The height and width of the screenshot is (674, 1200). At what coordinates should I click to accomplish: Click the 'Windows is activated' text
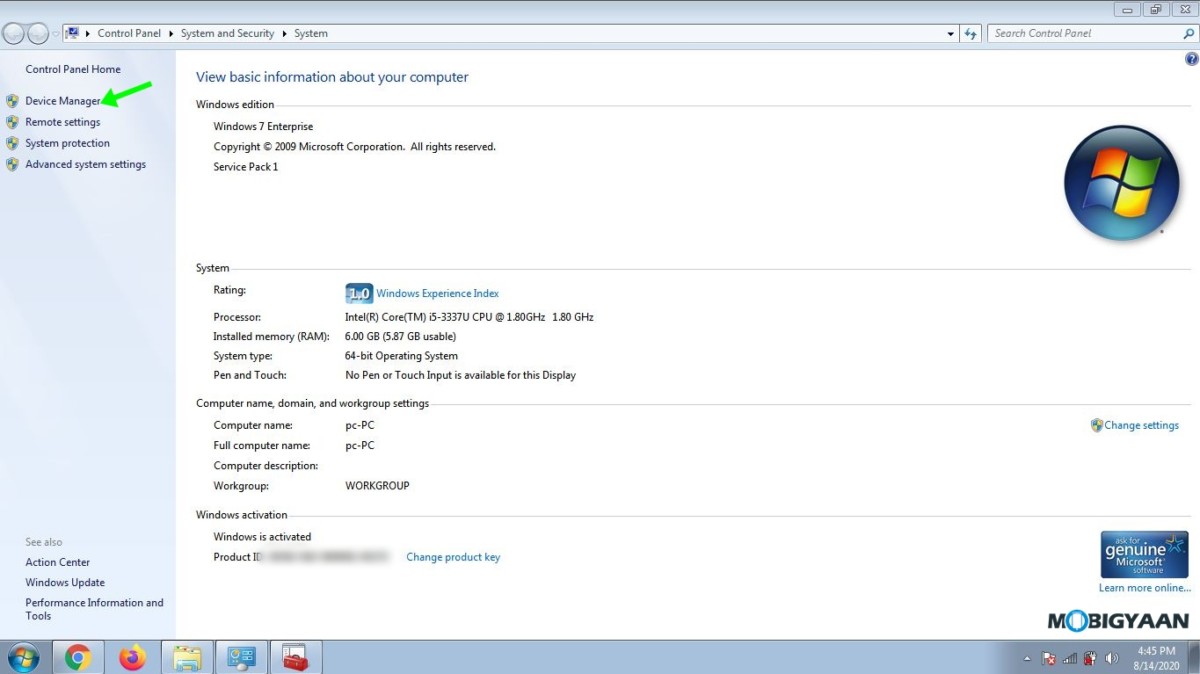tap(262, 536)
